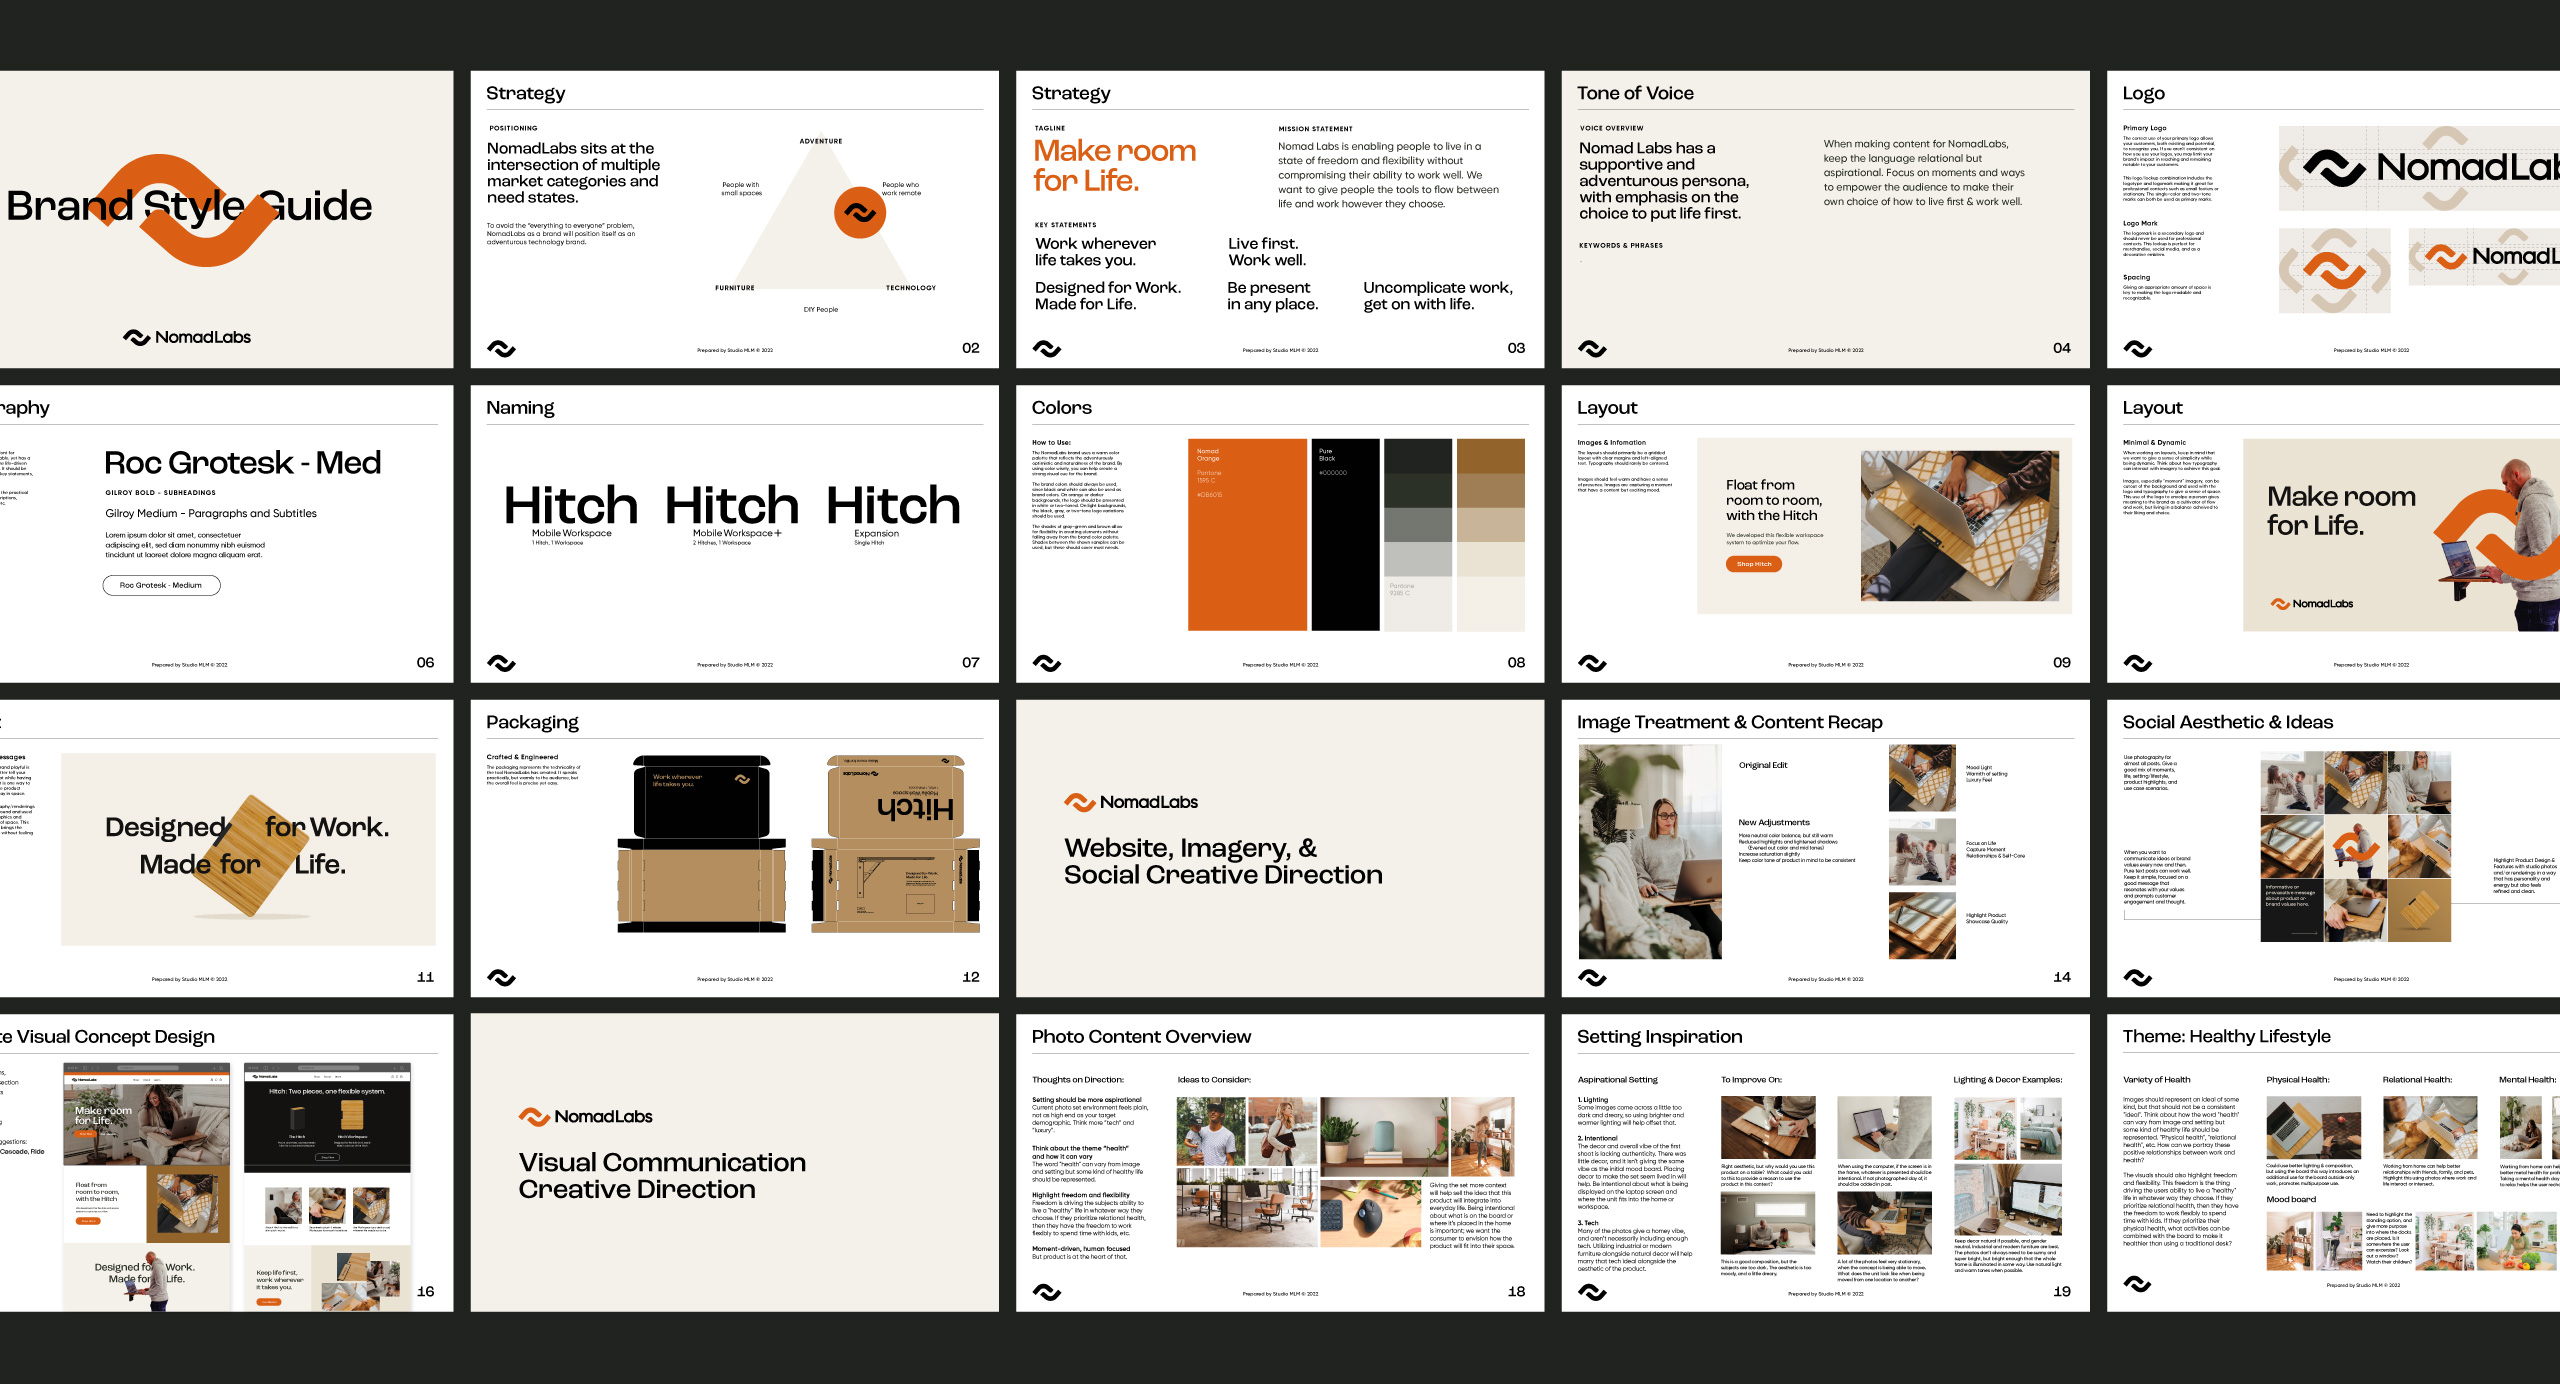Click page number 08 on Colors slide
This screenshot has height=1384, width=2560.
[1516, 662]
